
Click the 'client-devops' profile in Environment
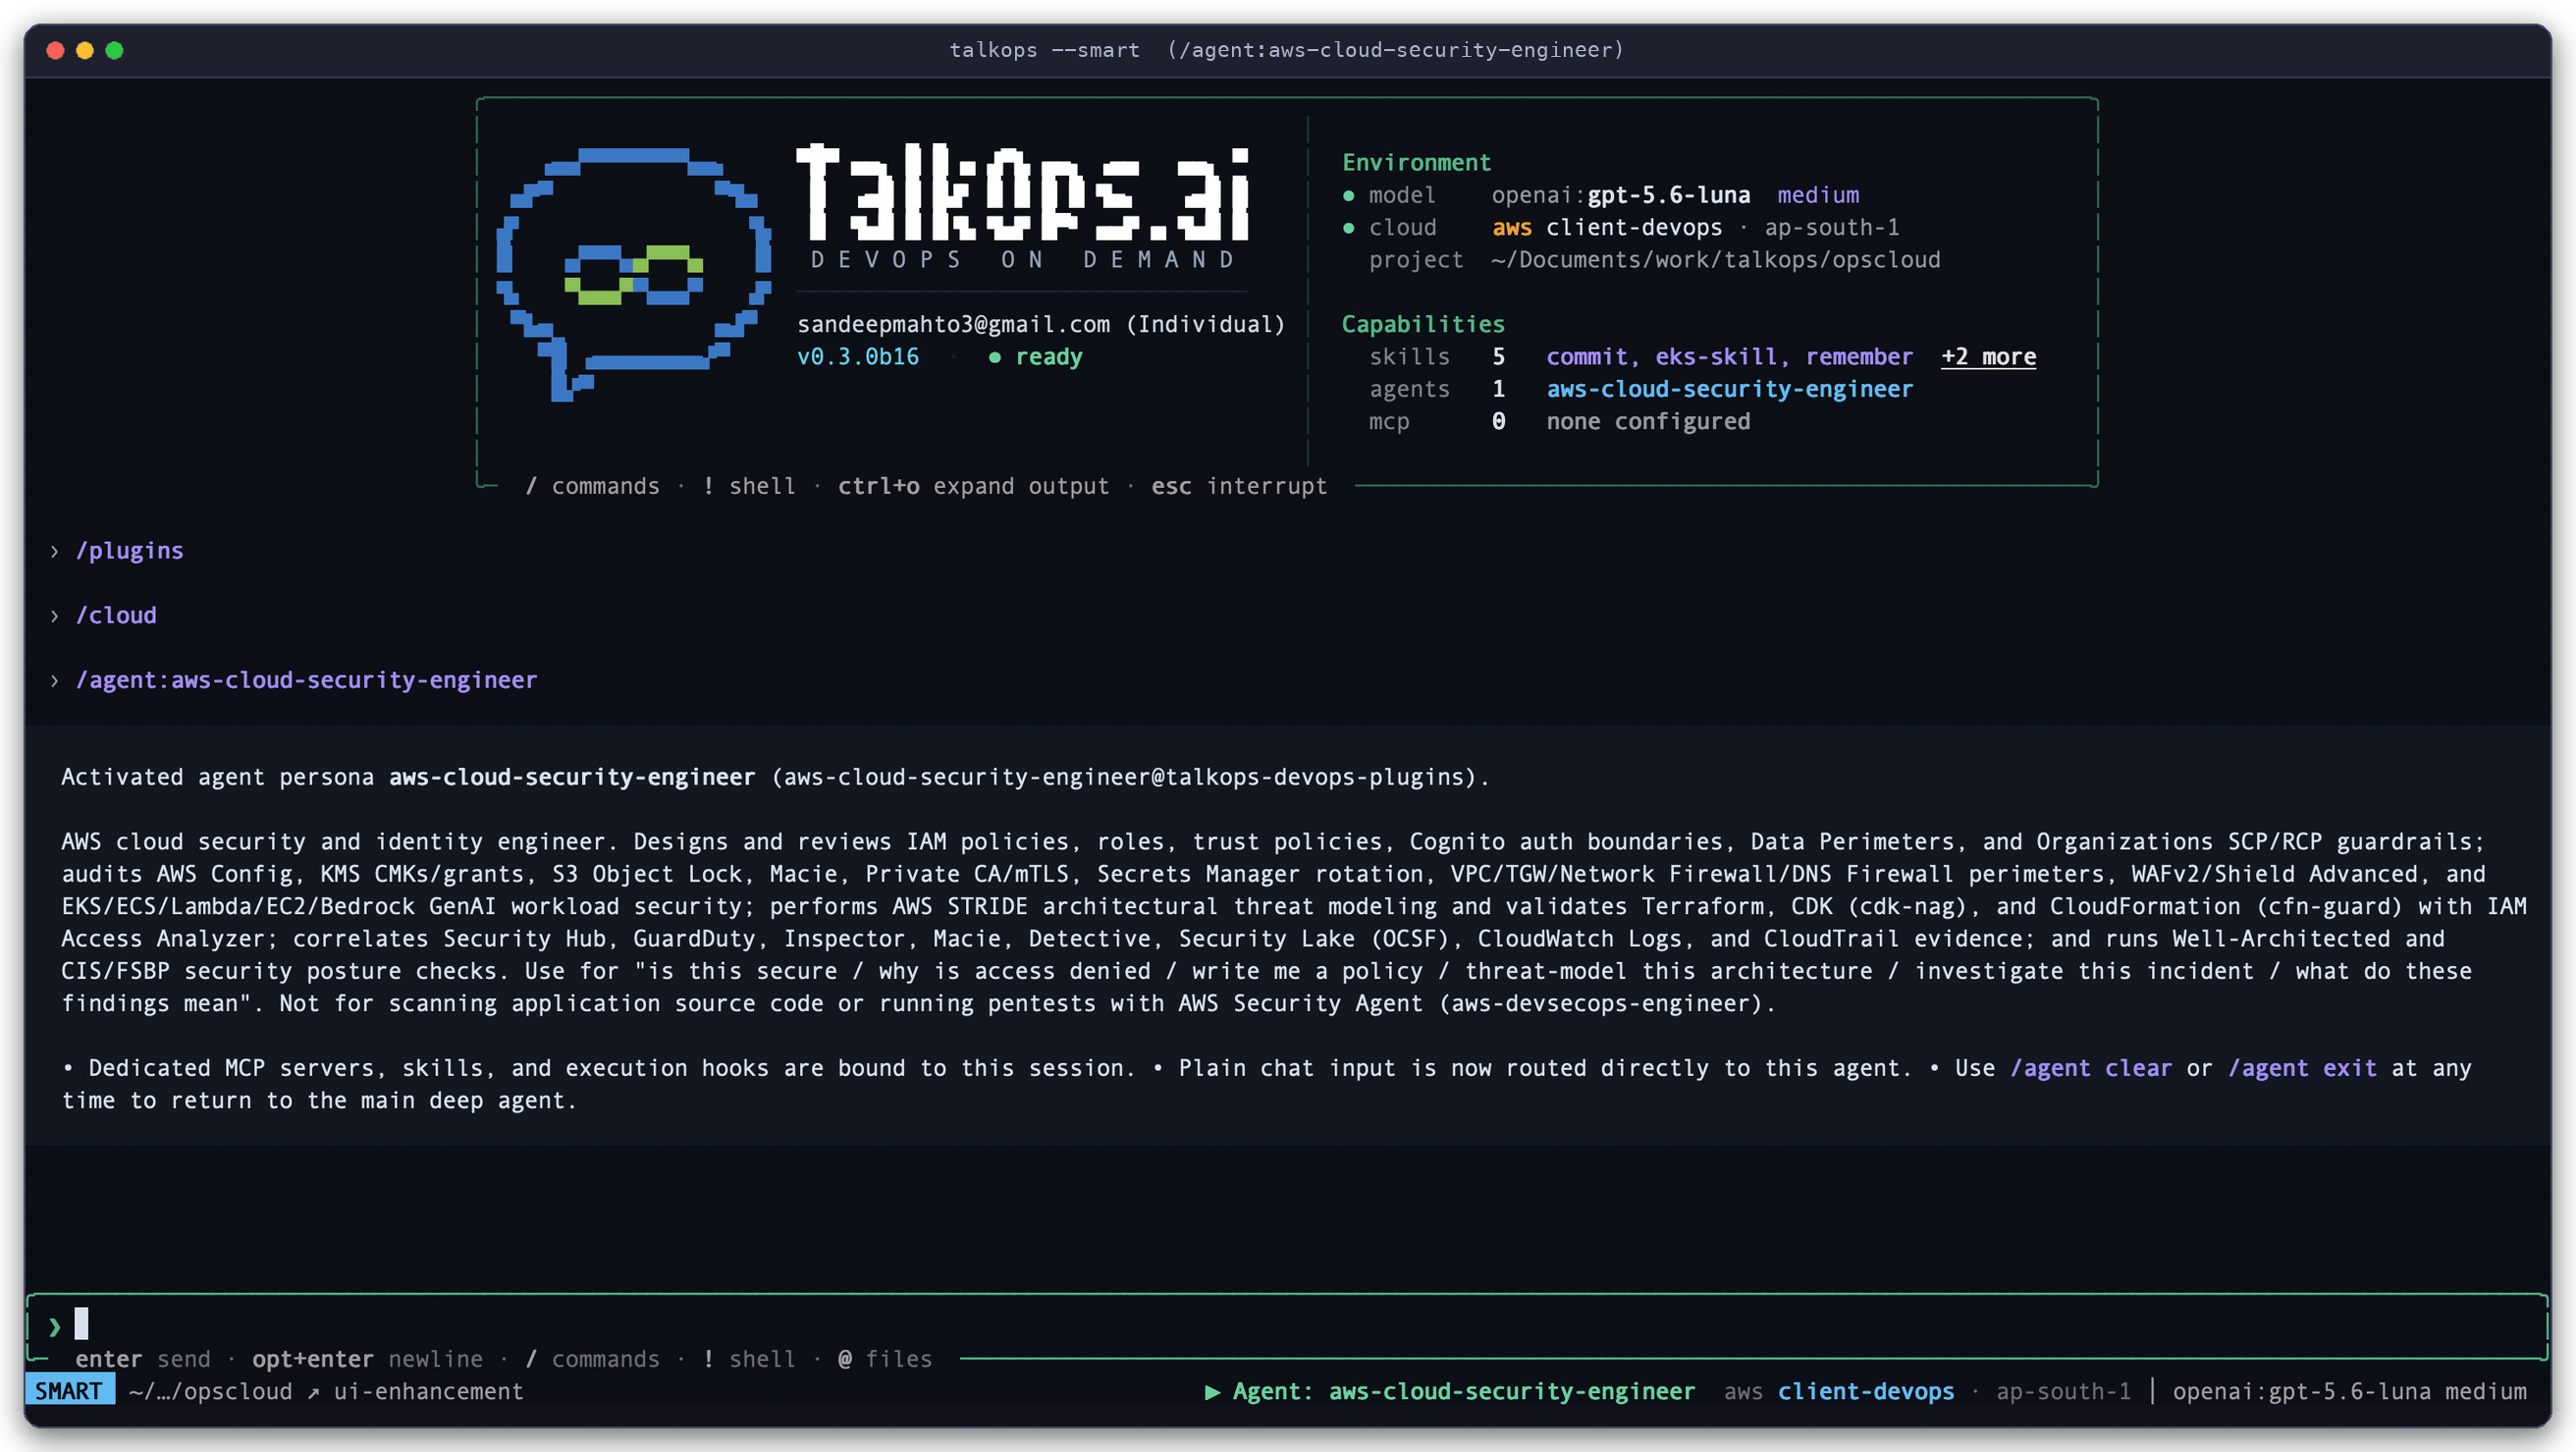pyautogui.click(x=1634, y=227)
